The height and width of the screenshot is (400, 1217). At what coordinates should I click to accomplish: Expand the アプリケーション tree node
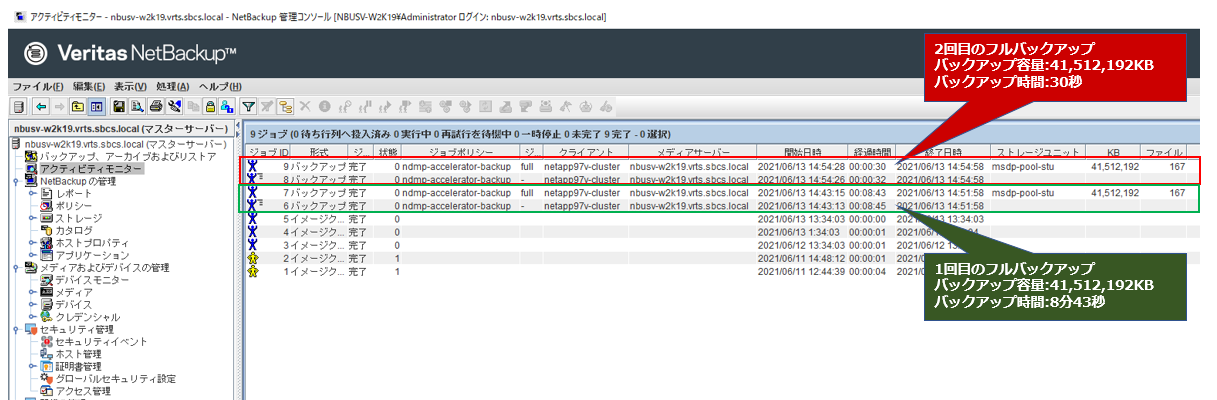point(32,254)
